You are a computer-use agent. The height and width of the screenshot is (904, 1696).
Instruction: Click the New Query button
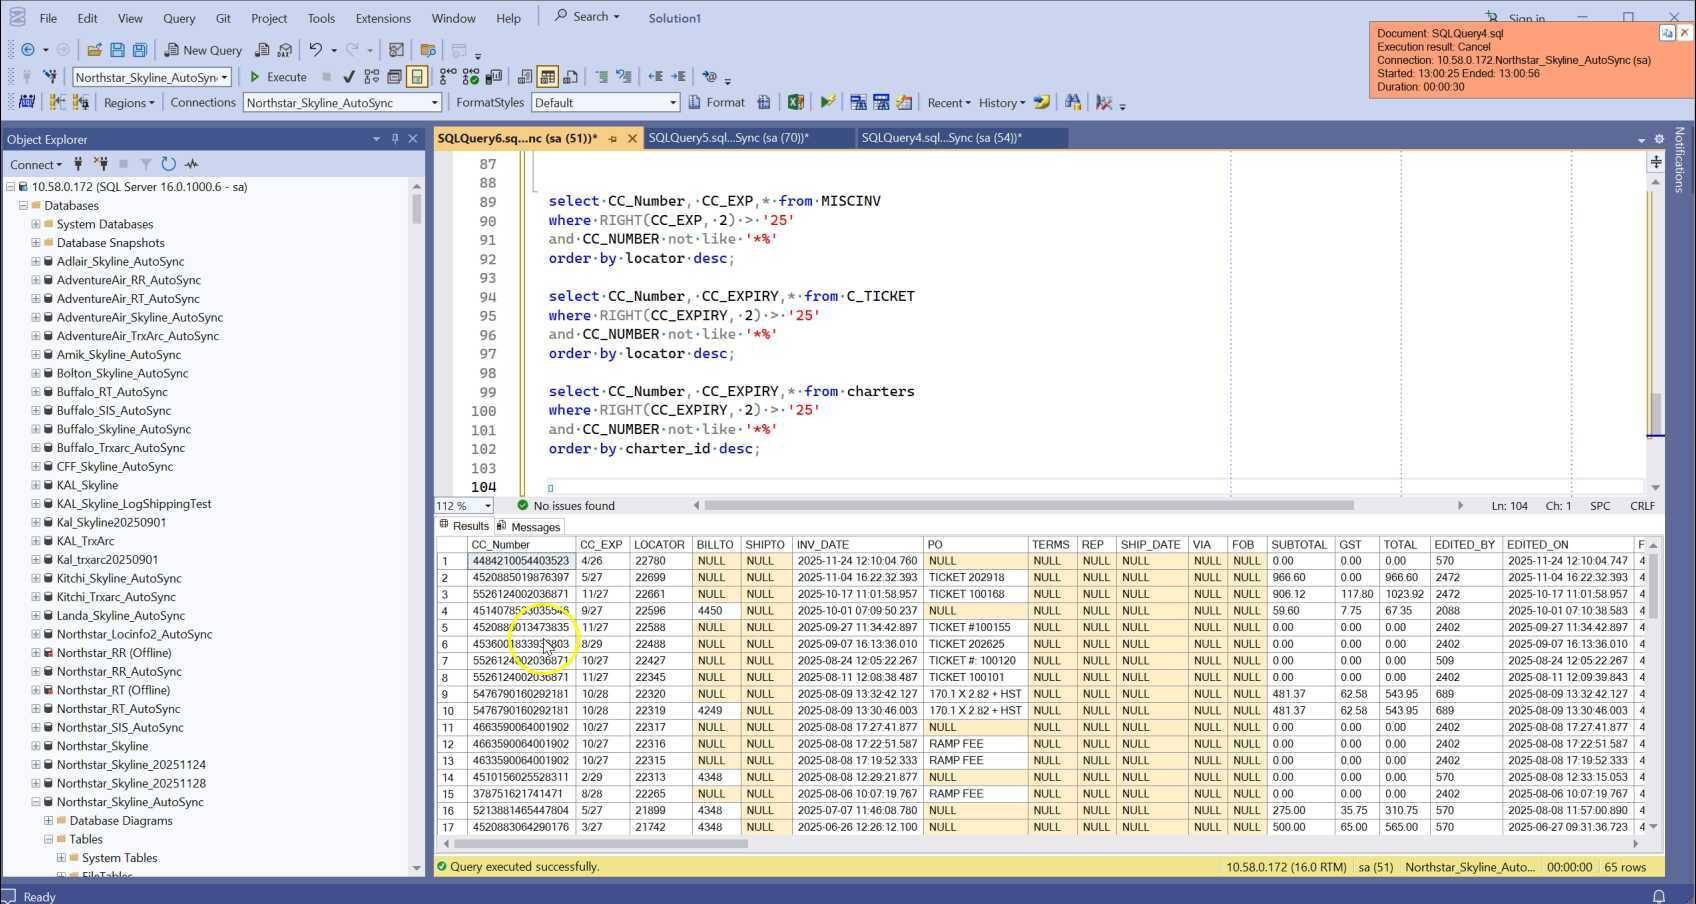pyautogui.click(x=203, y=50)
